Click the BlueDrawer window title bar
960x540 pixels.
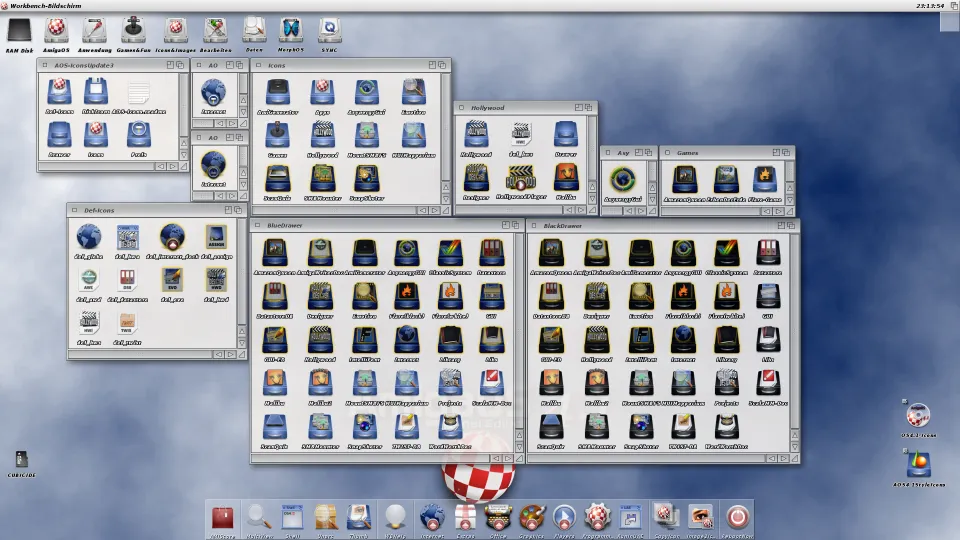pyautogui.click(x=380, y=226)
